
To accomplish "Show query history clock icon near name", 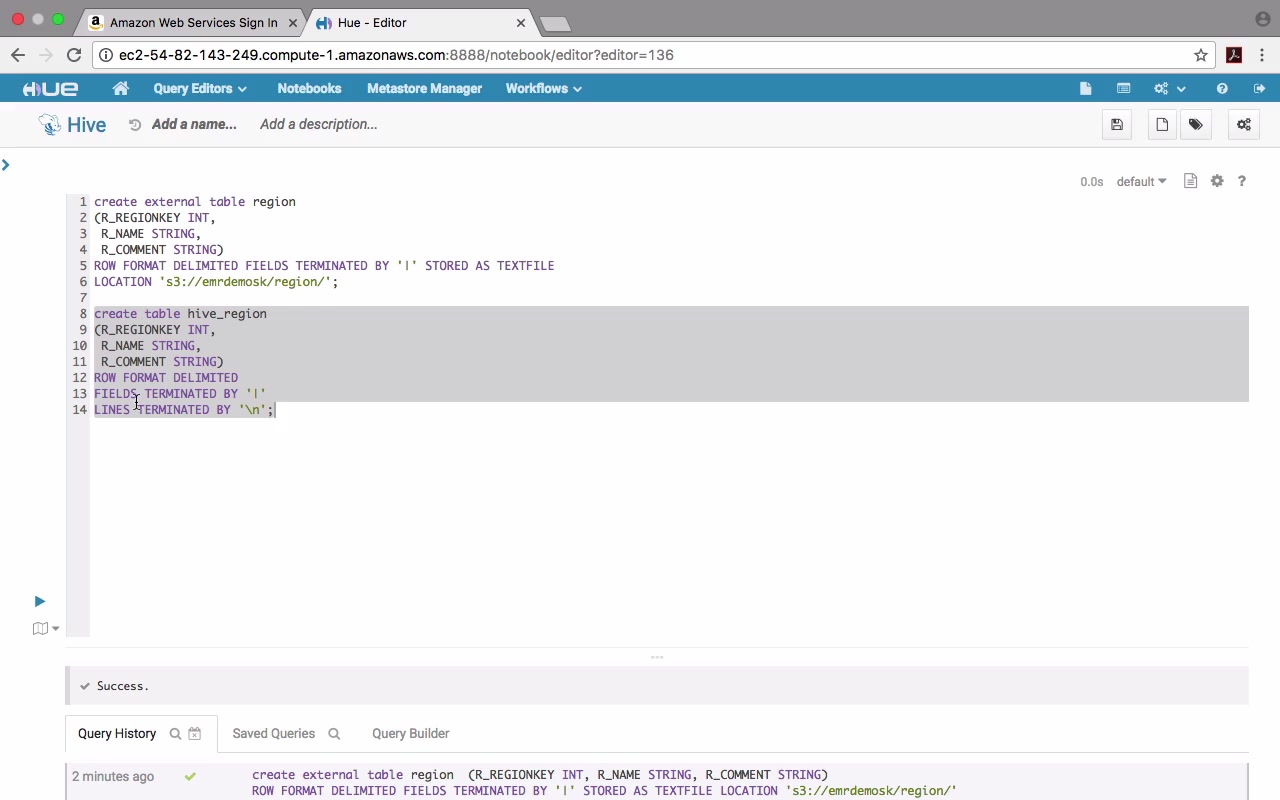I will pyautogui.click(x=135, y=125).
